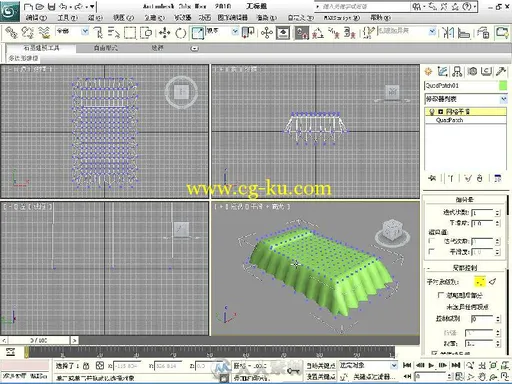Open the MAXScript menu
512x384 pixels.
pos(342,18)
